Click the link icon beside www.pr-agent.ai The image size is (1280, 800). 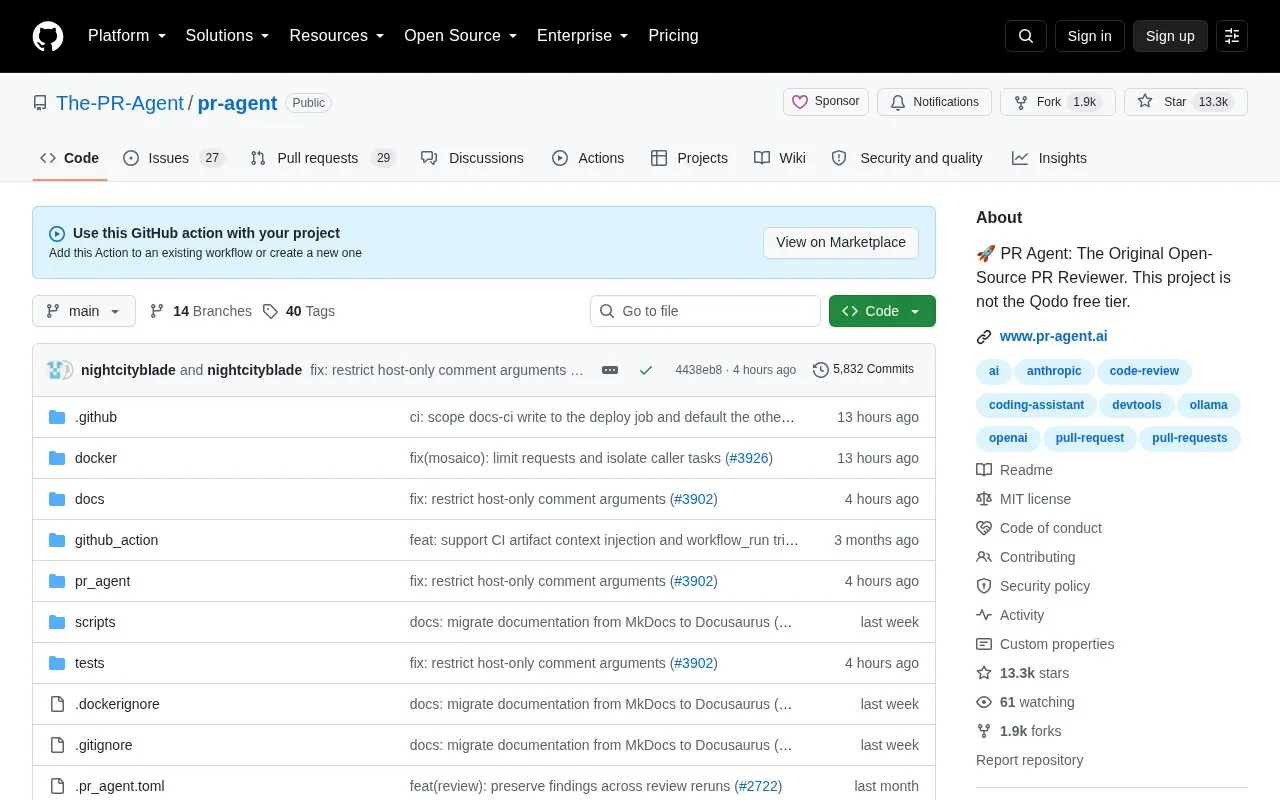[984, 337]
